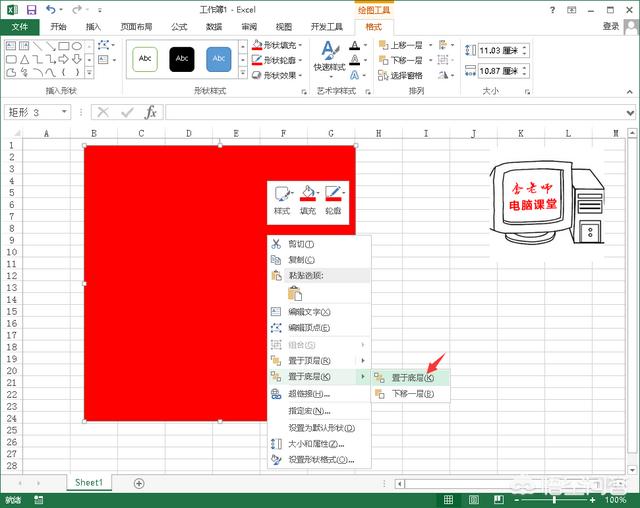Switch to the Sheet1 worksheet tab
Viewport: 640px width, 508px height.
click(x=88, y=482)
